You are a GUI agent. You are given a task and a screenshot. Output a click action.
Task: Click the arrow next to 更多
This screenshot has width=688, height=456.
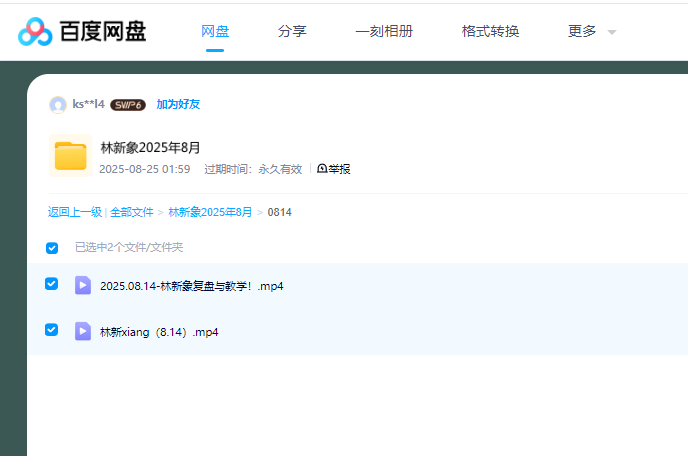(x=612, y=32)
